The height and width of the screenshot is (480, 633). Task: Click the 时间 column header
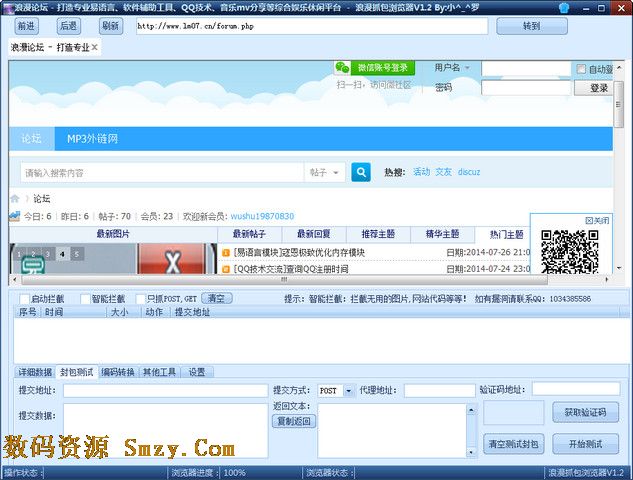pos(54,312)
